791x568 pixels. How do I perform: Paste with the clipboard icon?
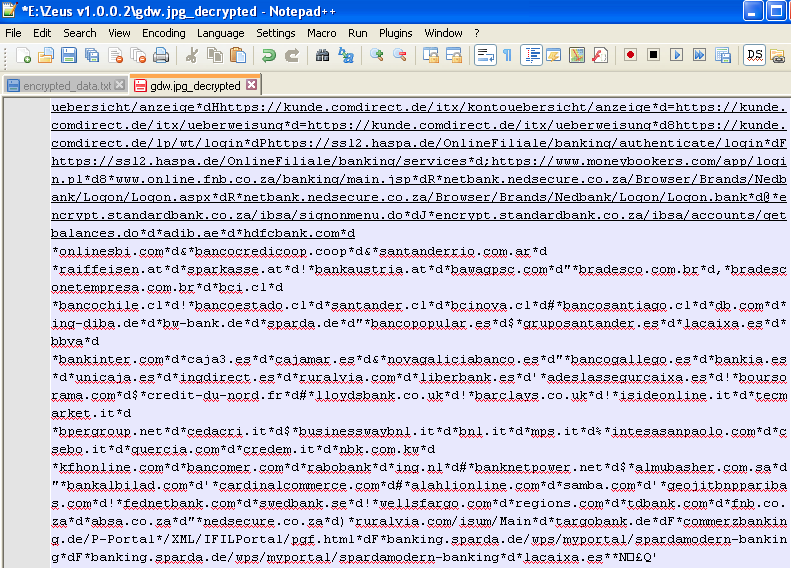[x=238, y=55]
